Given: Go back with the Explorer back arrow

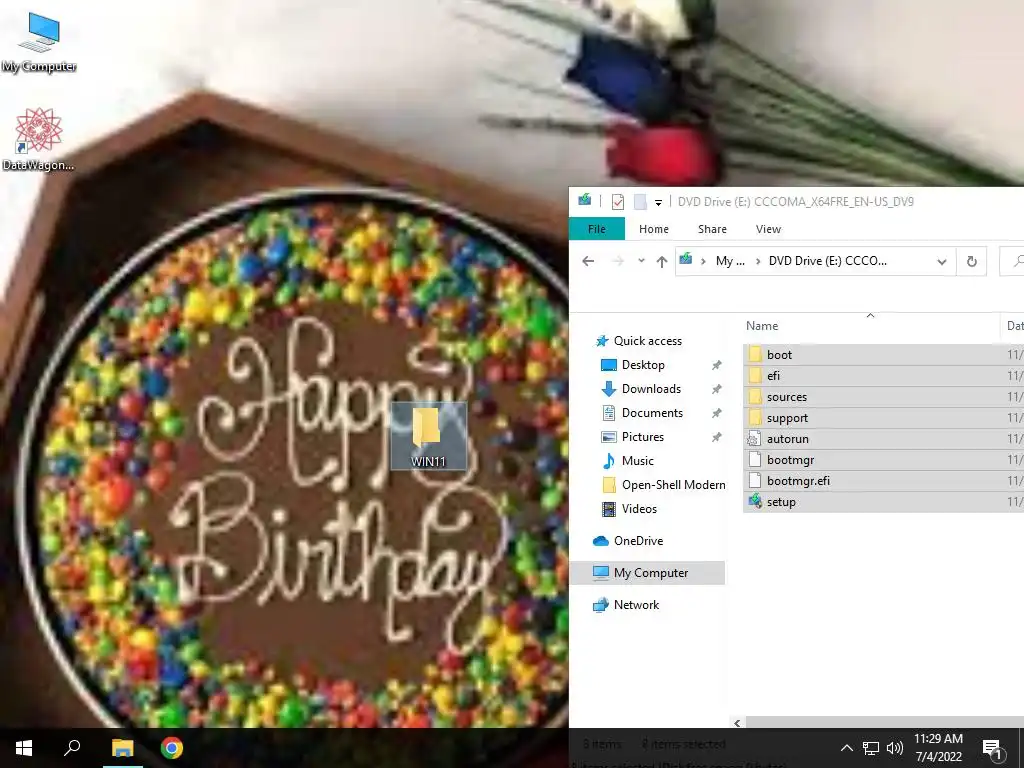Looking at the screenshot, I should (588, 261).
